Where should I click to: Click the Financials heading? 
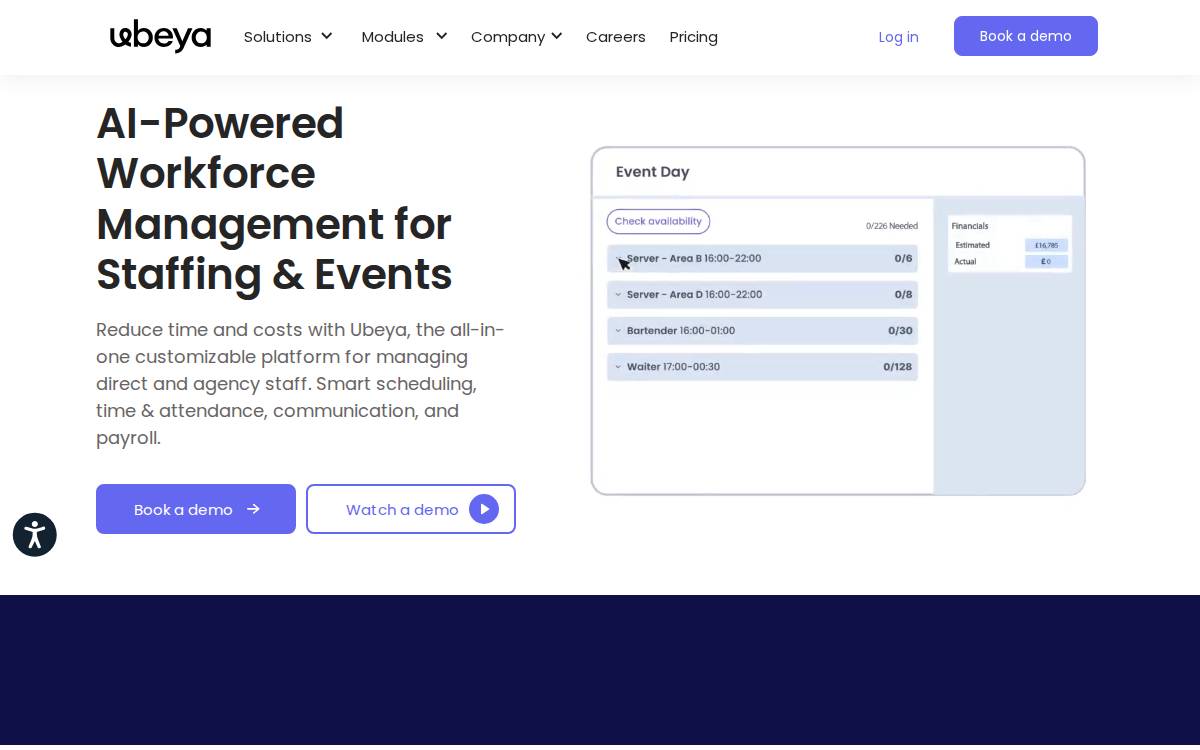point(970,226)
